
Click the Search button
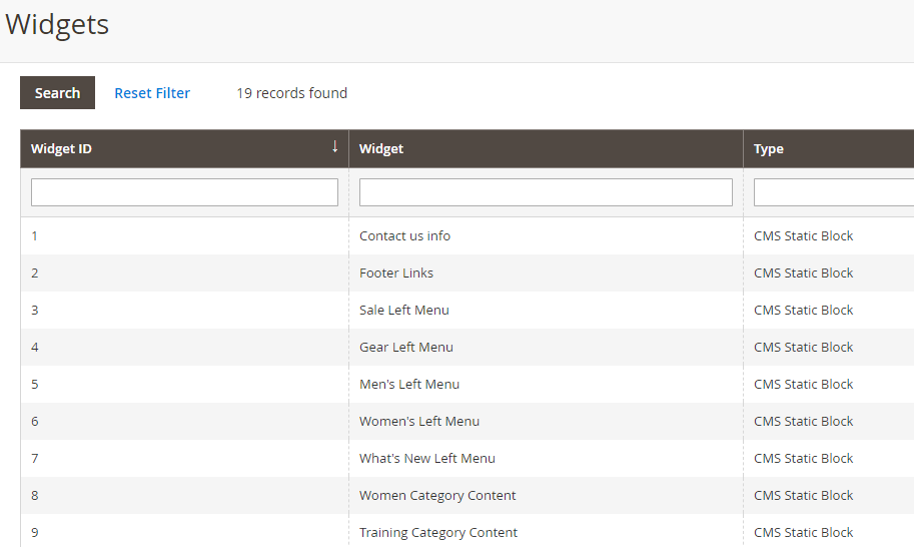pos(57,93)
